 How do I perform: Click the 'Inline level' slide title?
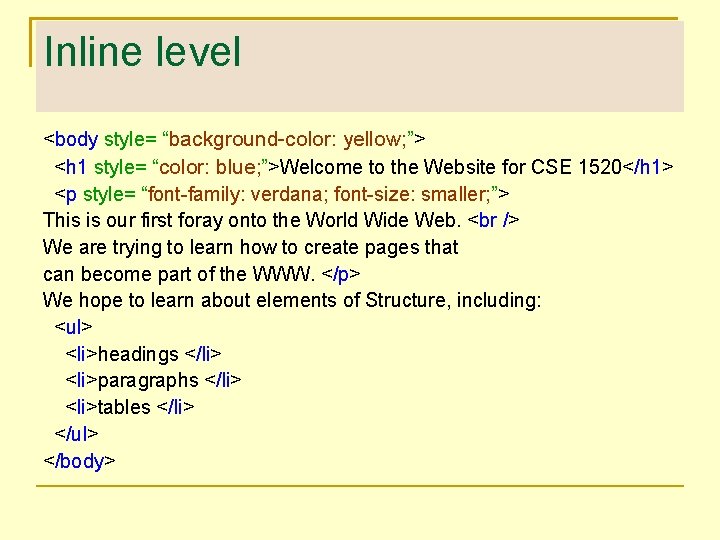pos(142,51)
